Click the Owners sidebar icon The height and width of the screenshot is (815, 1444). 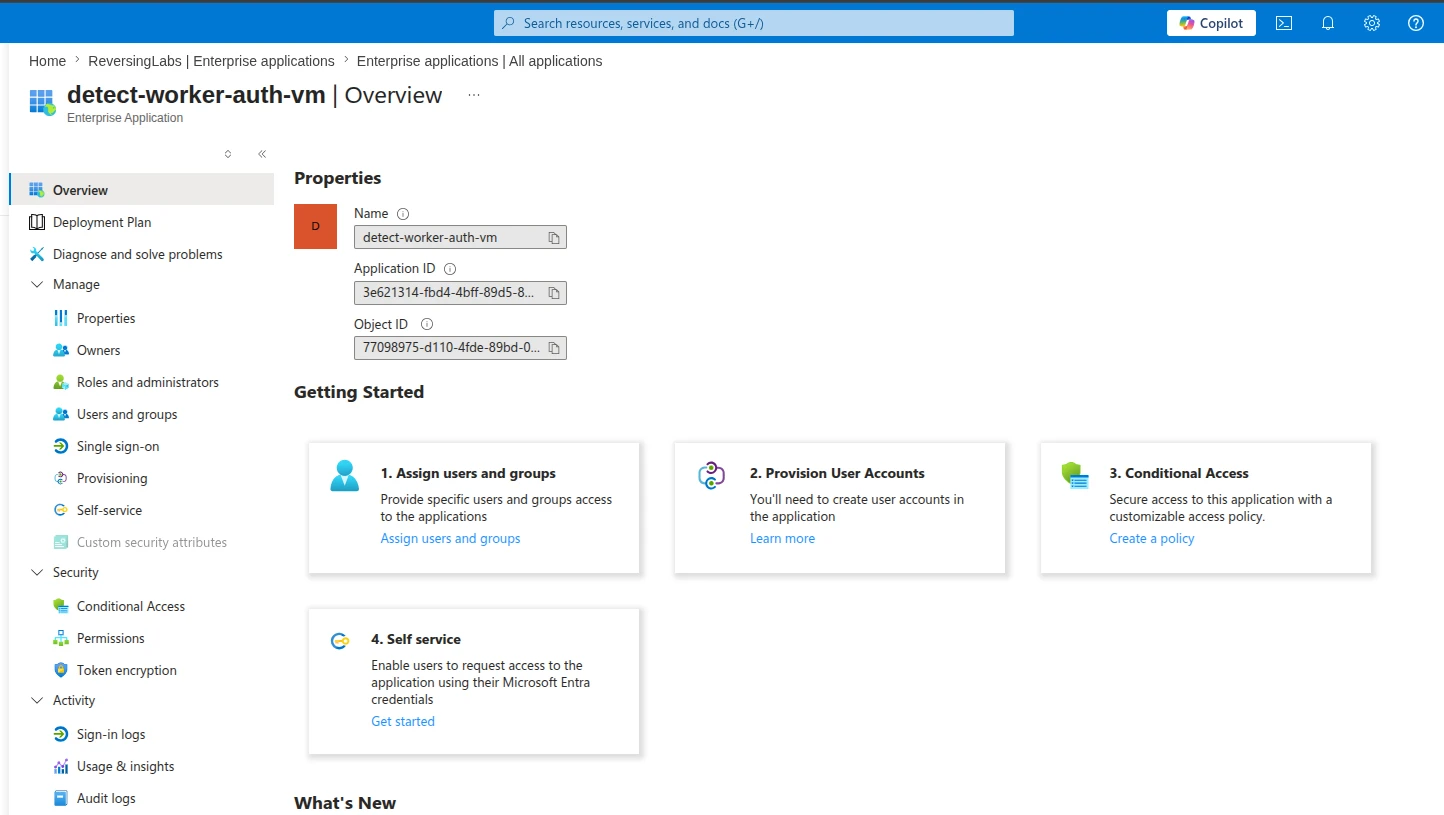60,350
